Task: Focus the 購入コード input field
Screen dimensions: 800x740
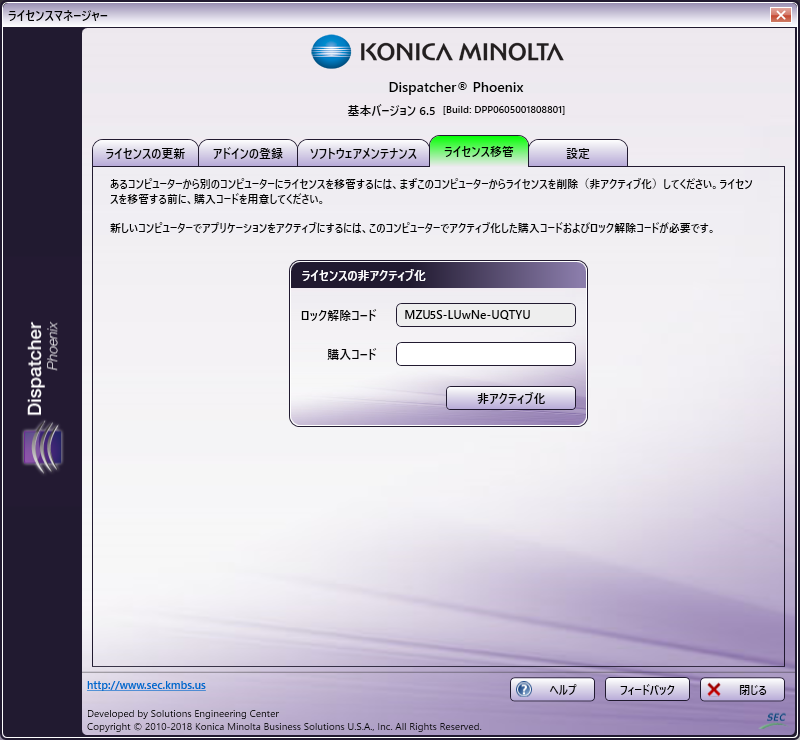Action: pyautogui.click(x=486, y=354)
